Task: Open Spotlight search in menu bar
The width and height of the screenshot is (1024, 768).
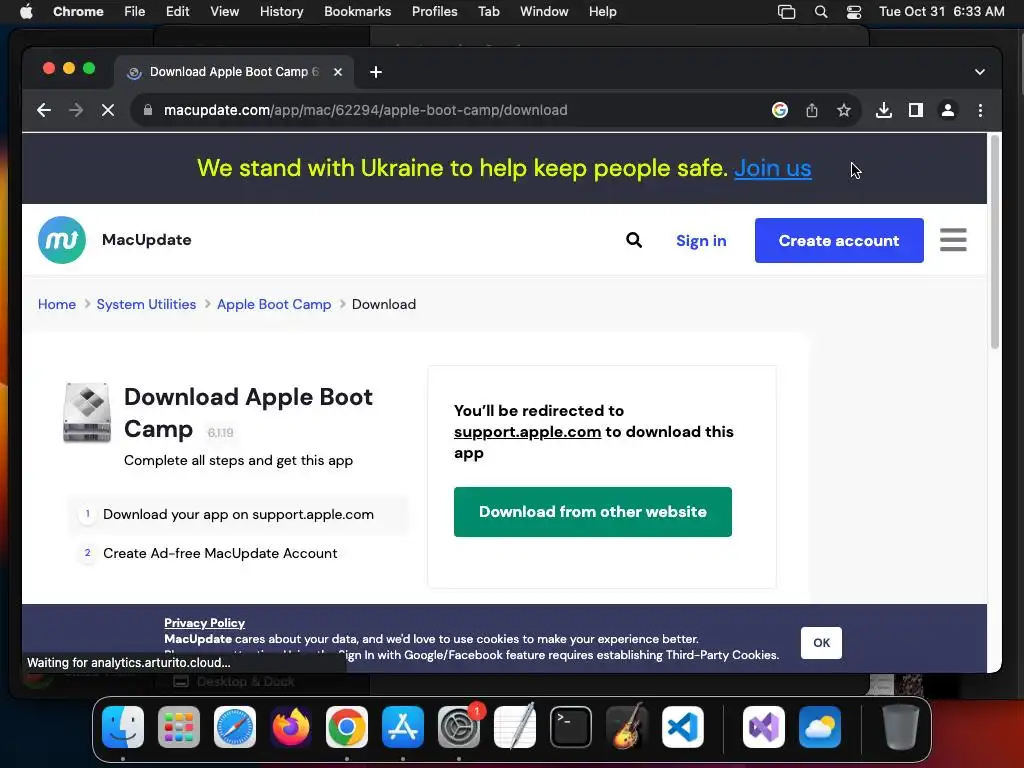Action: point(821,12)
